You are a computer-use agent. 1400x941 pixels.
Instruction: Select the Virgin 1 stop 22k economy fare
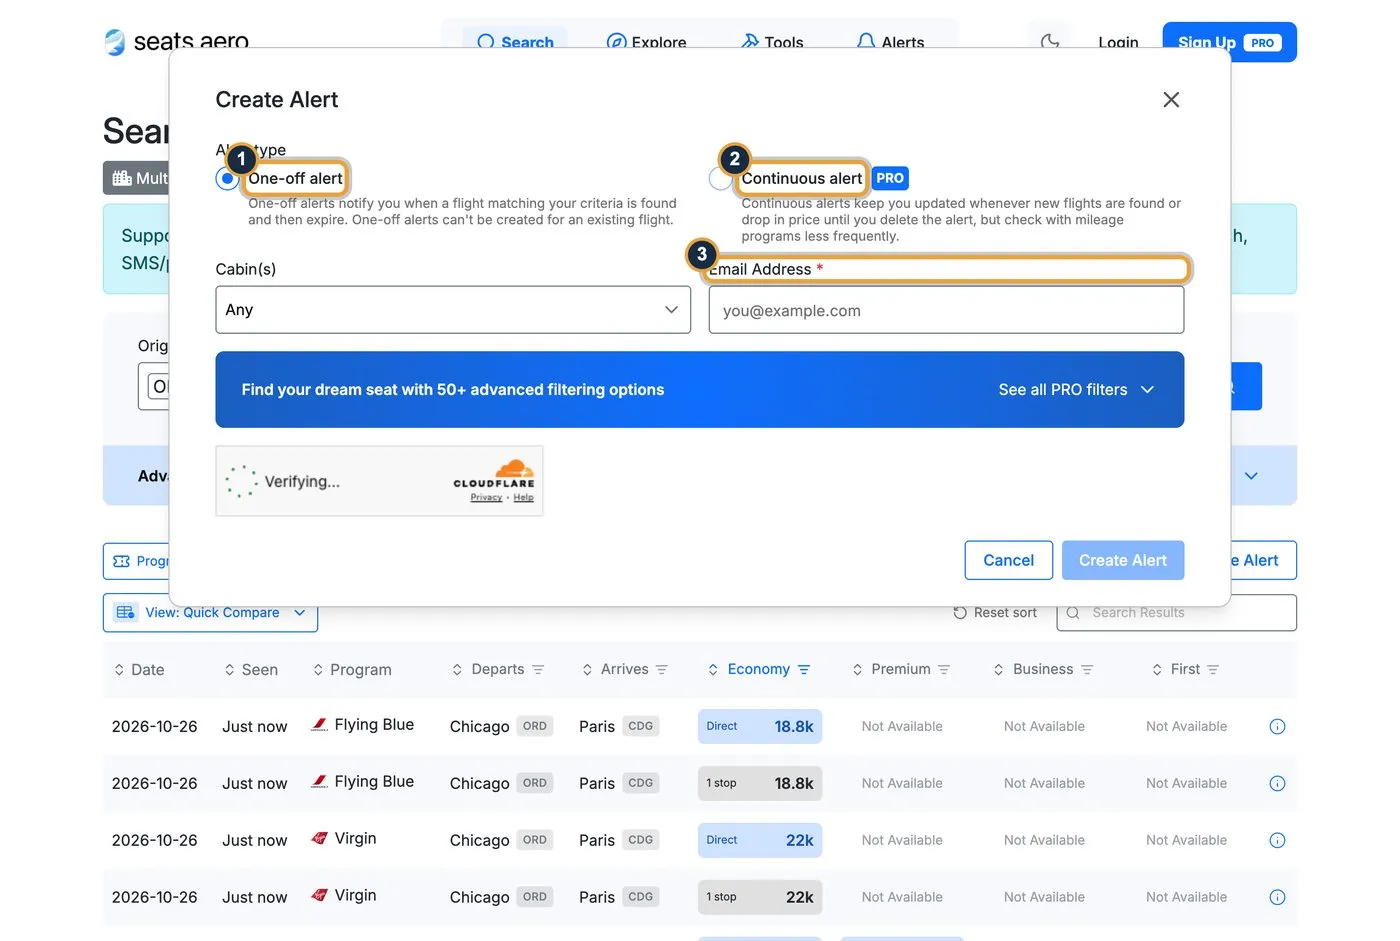click(760, 898)
